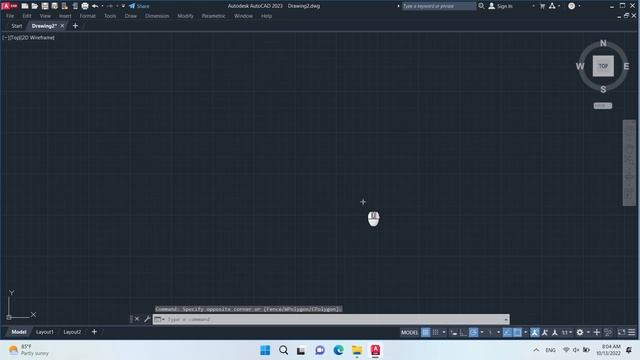The height and width of the screenshot is (360, 640).
Task: Click the search magnifier icon in title bar
Action: tap(481, 6)
